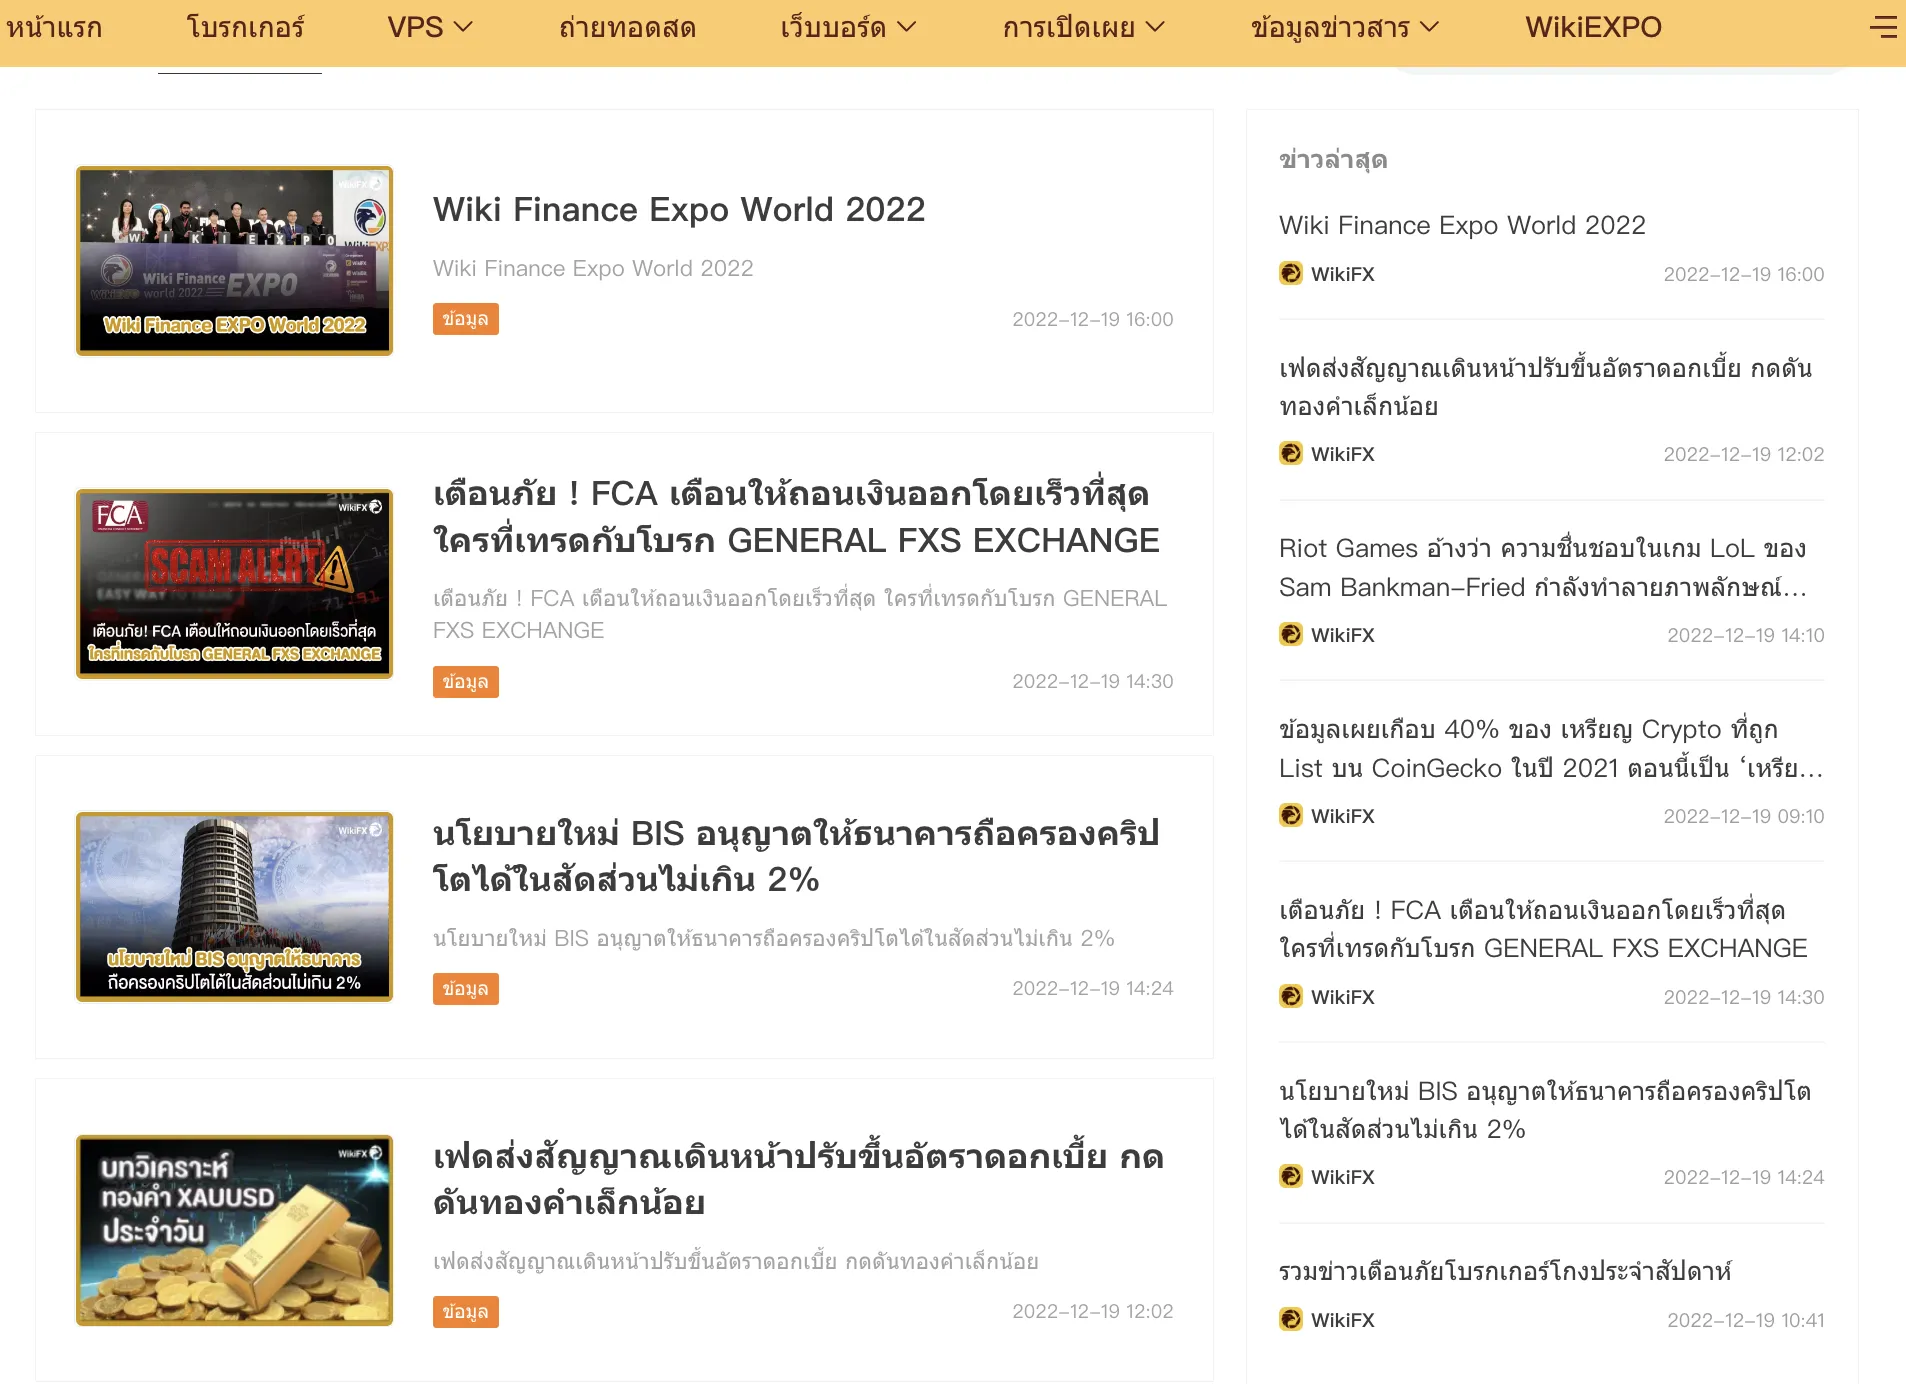
Task: Click WikiFX logo beside the 2022-12-19 09:10 sidebar item
Action: click(x=1291, y=815)
